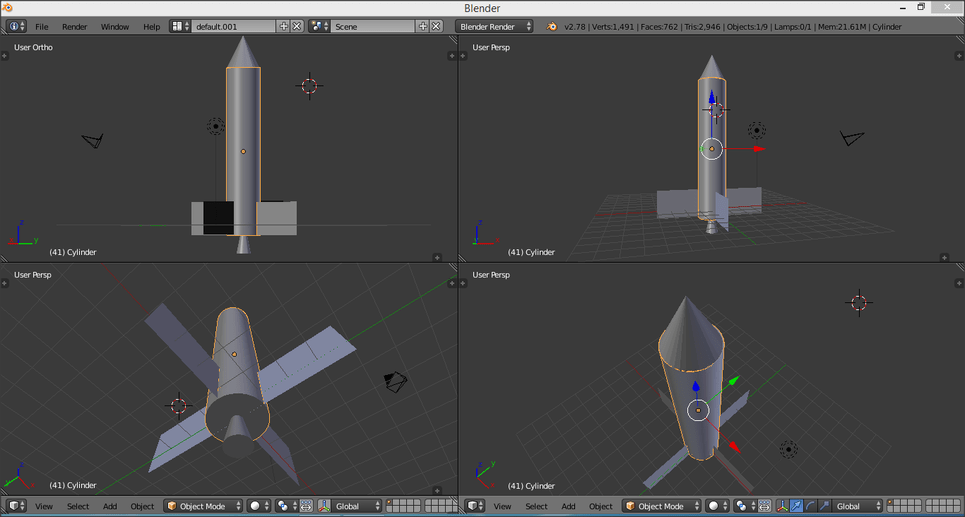
Task: Open the Add menu in bottom-right viewport
Action: click(x=568, y=506)
